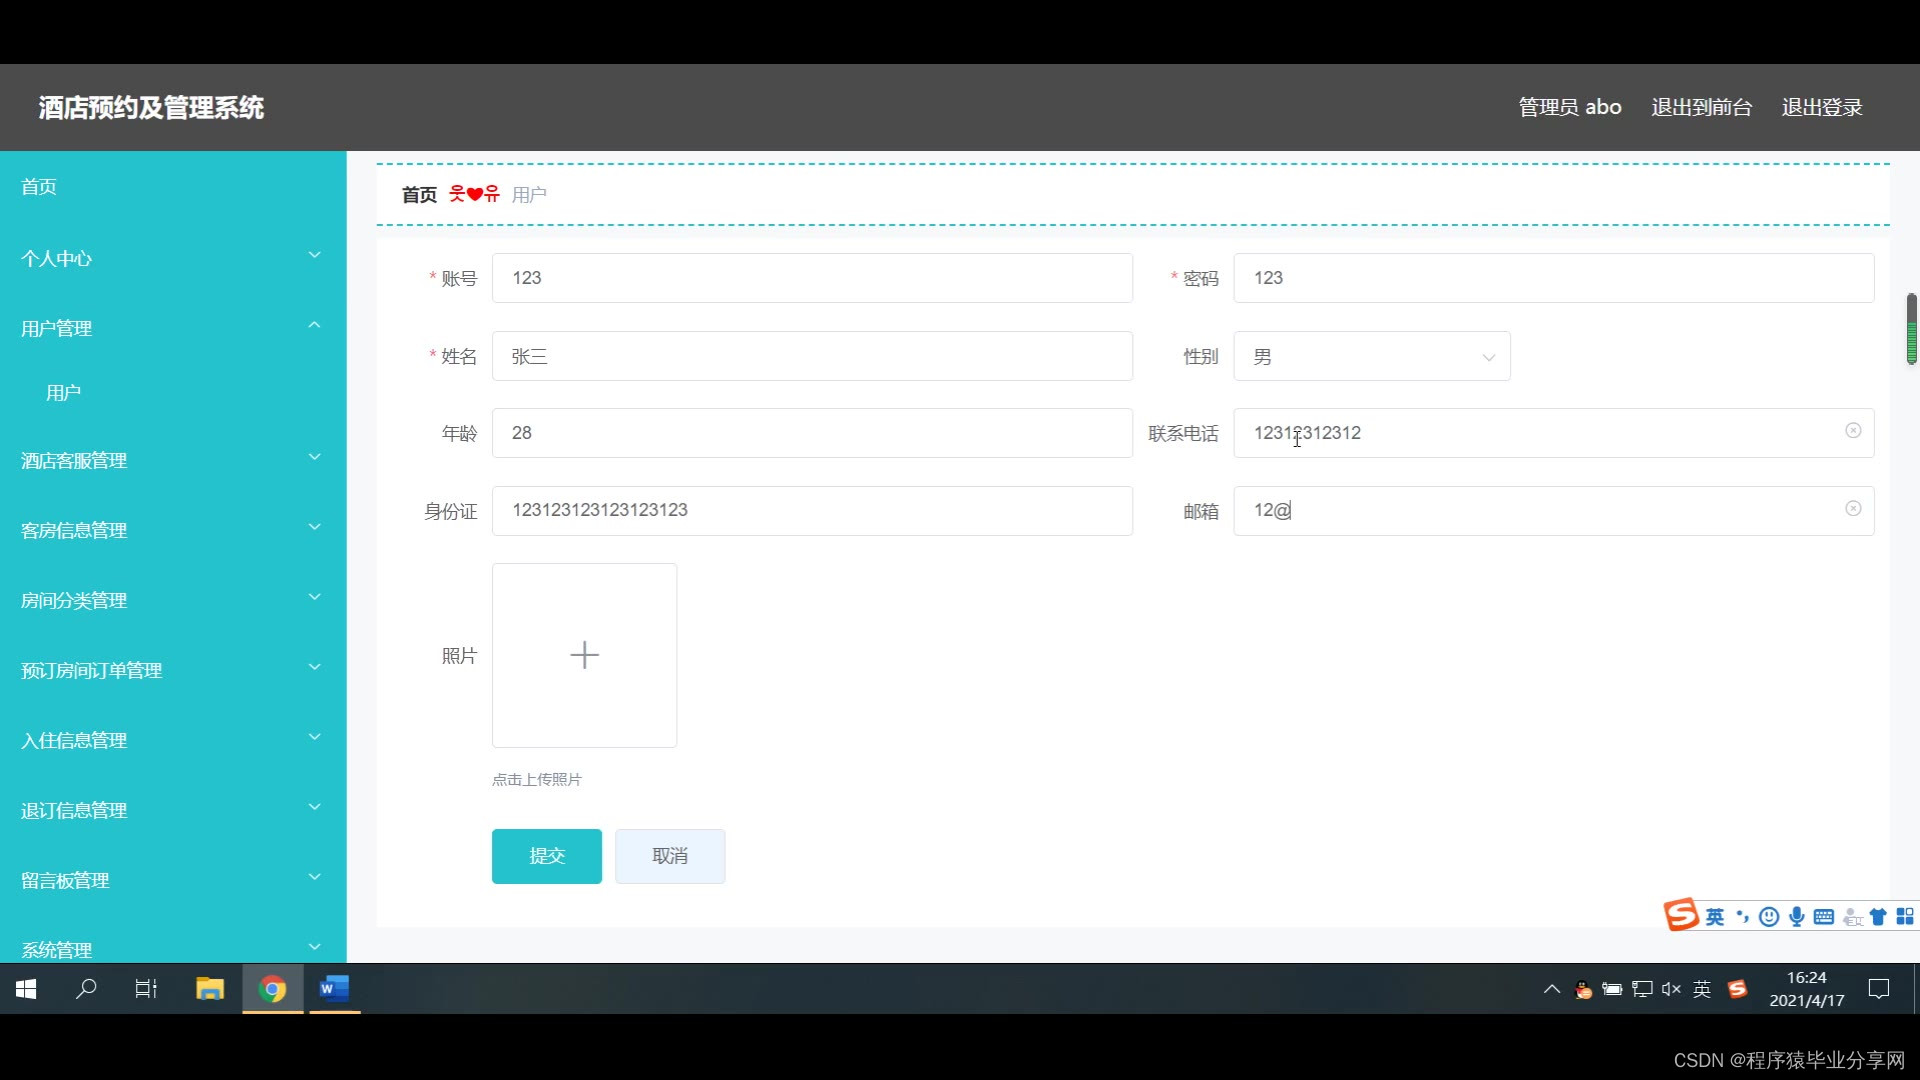Click the Sogou microphone voice input icon
Viewport: 1920px width, 1080px height.
[1796, 917]
